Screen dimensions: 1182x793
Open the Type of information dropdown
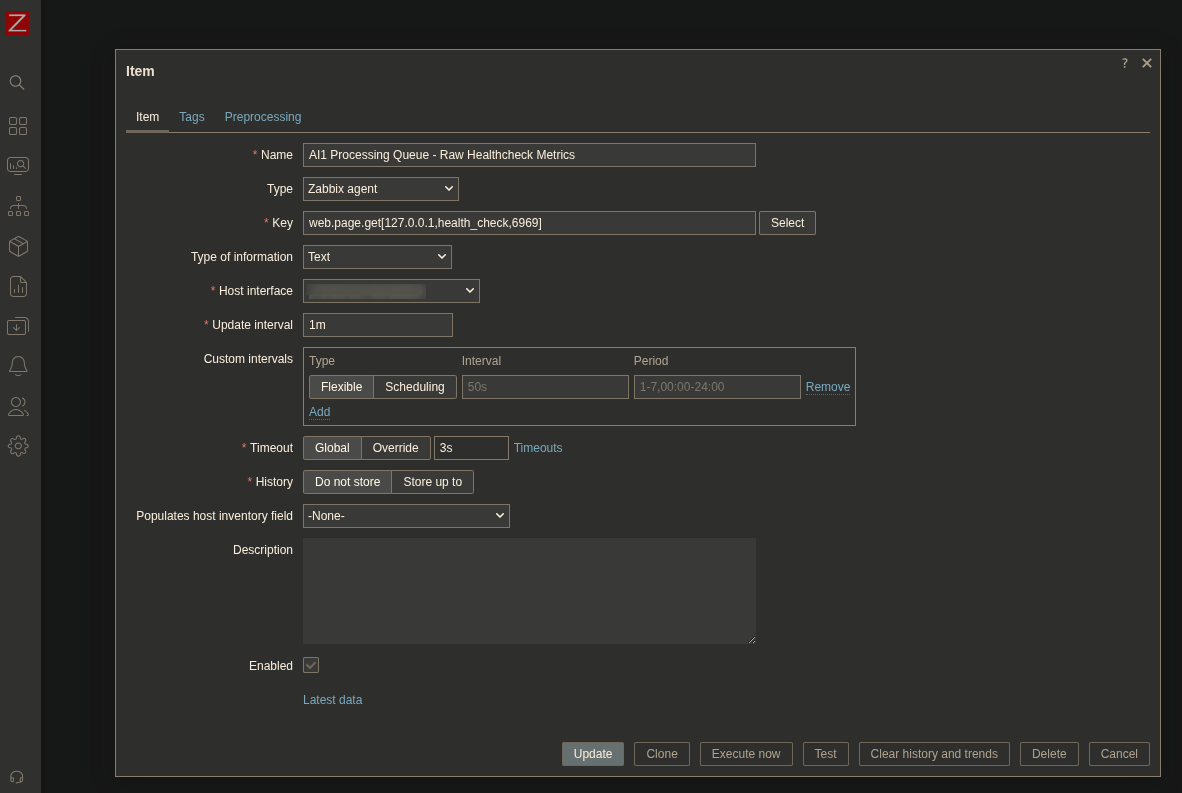377,257
